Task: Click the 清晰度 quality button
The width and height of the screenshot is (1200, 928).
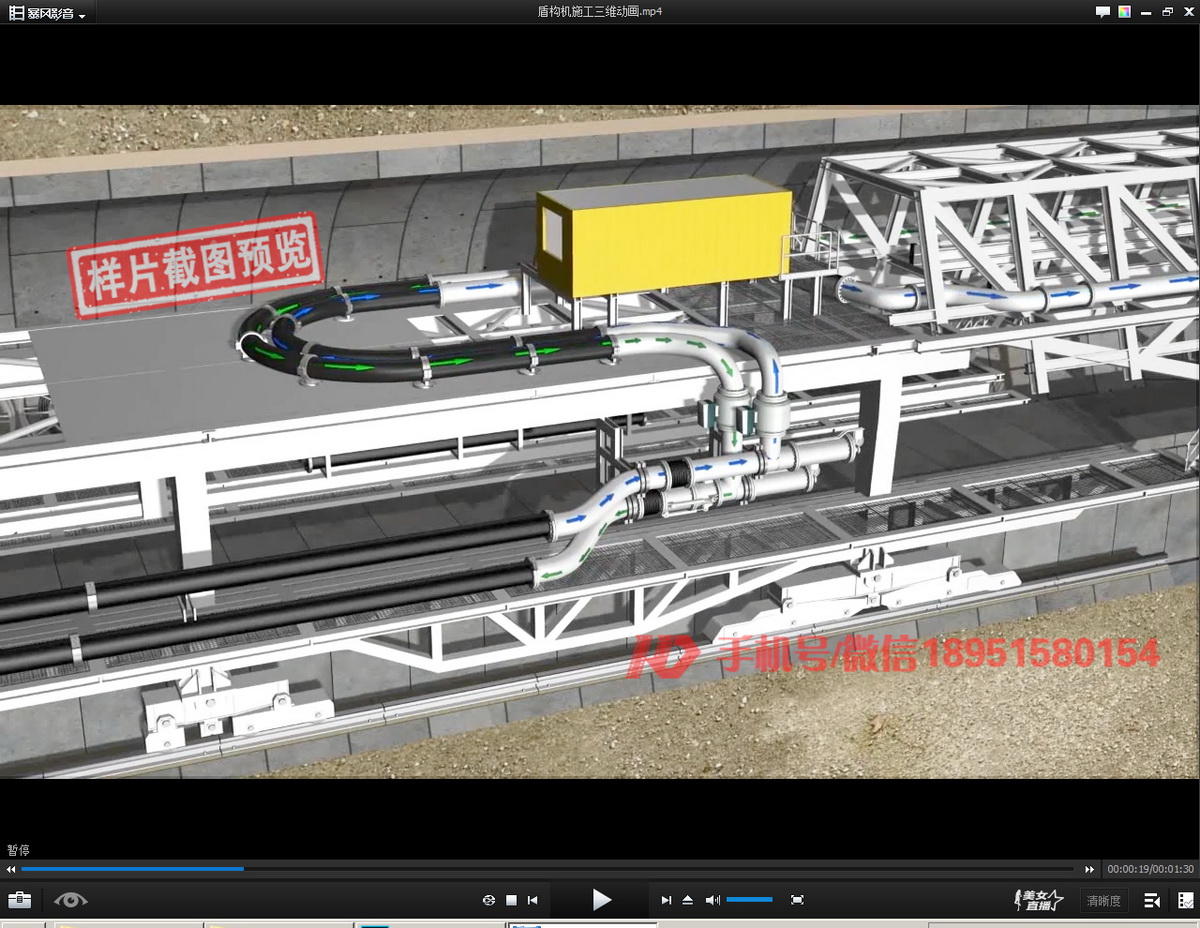Action: tap(1104, 900)
